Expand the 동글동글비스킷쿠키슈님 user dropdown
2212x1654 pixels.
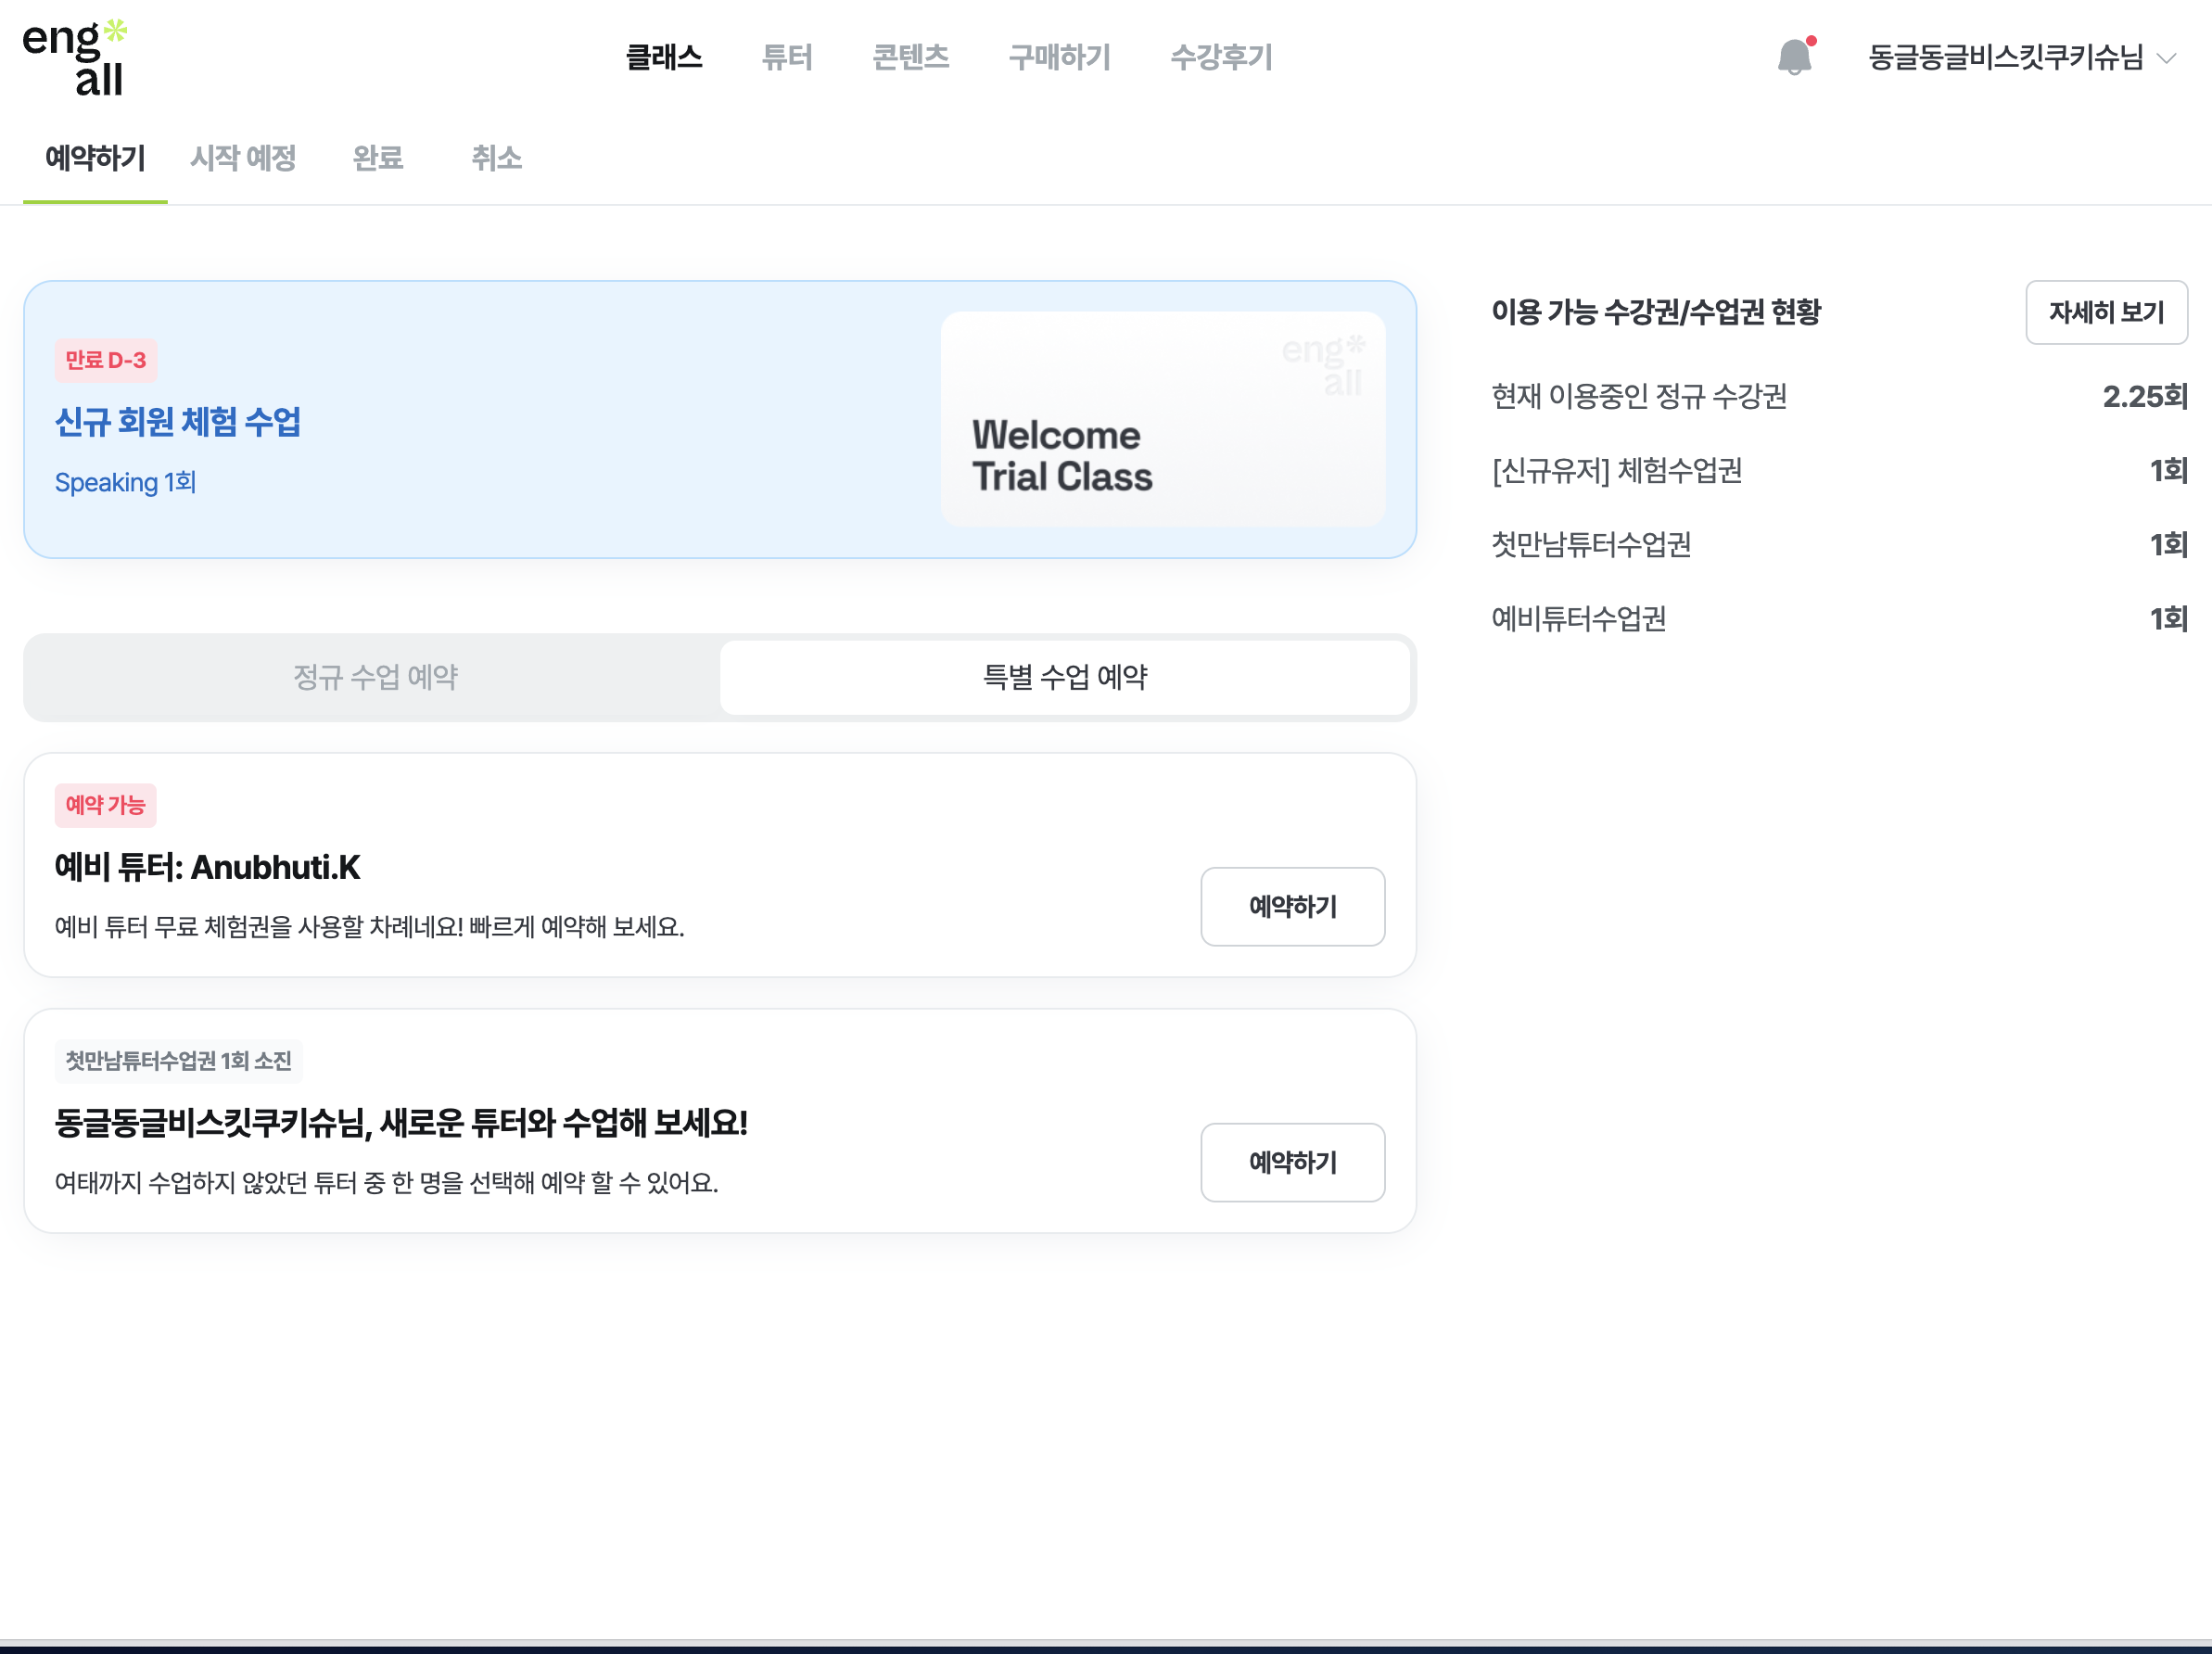pyautogui.click(x=2021, y=57)
